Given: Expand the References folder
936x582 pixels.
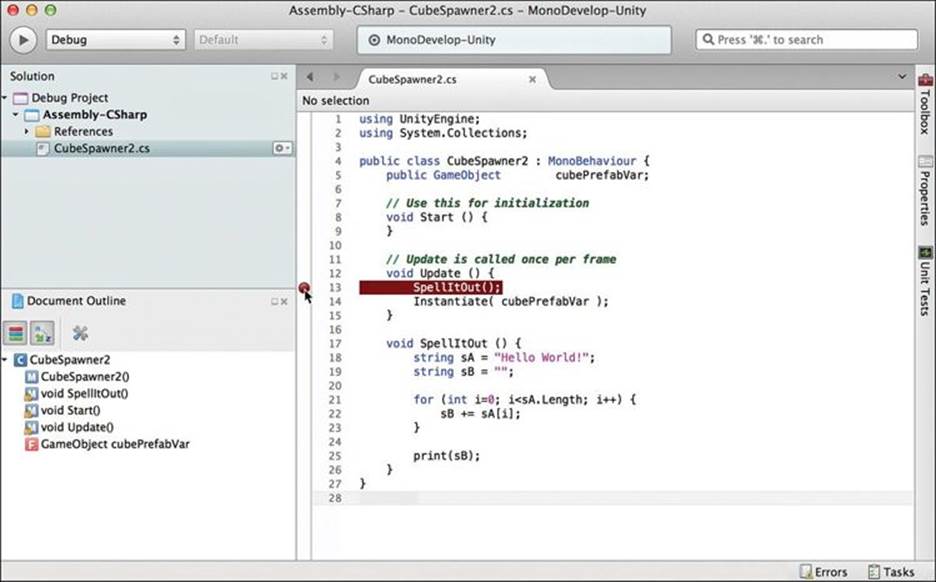Looking at the screenshot, I should (x=26, y=131).
